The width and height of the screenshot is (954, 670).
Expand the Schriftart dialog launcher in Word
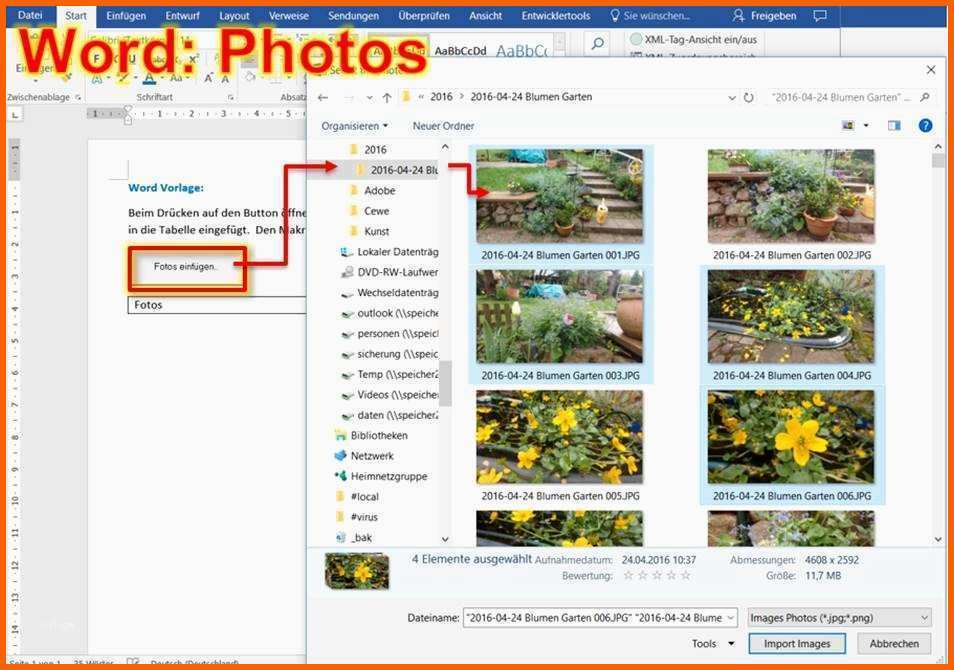(231, 97)
